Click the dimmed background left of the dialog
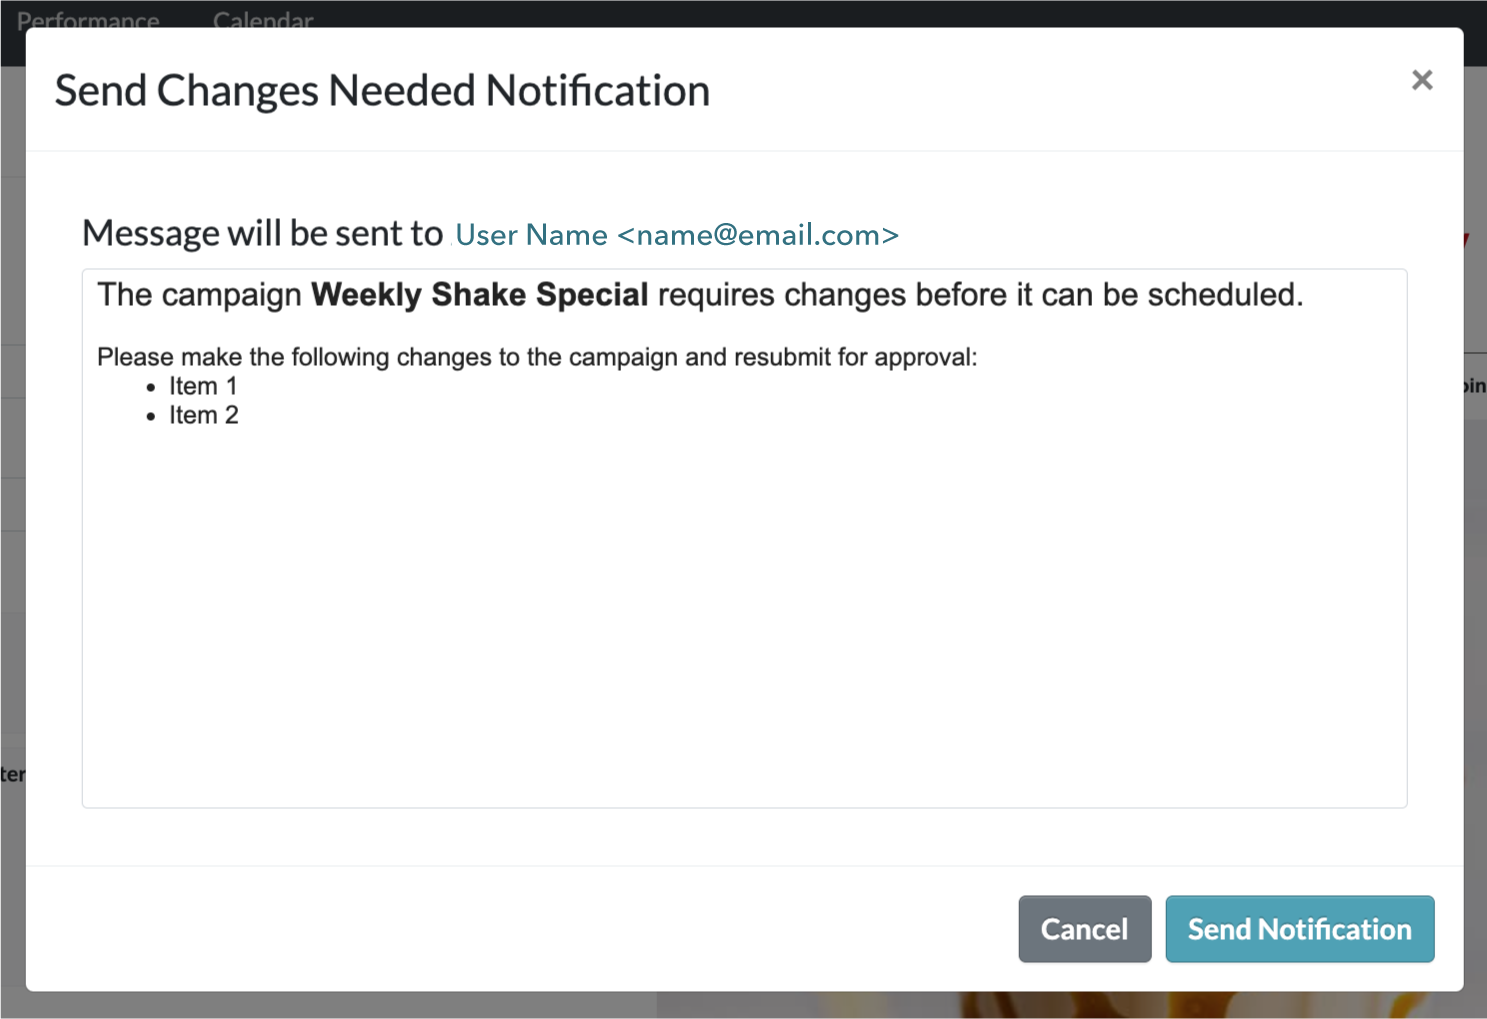 tap(12, 500)
